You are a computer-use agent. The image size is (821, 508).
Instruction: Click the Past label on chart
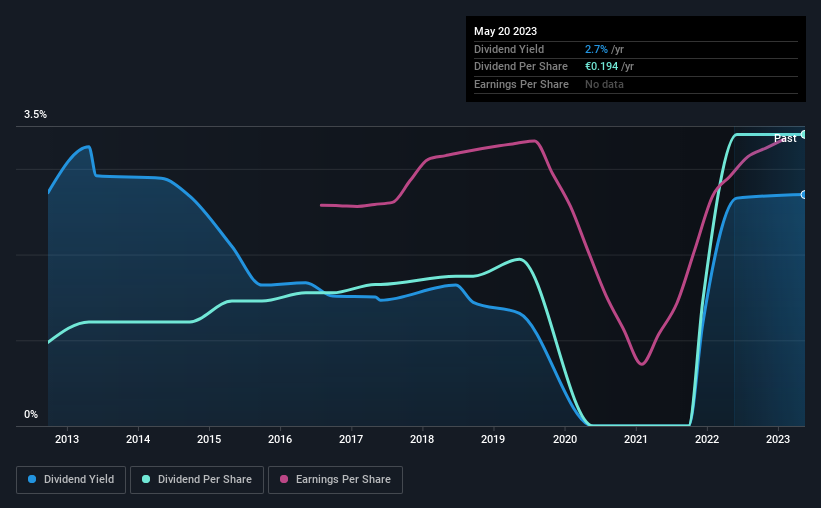tap(785, 138)
